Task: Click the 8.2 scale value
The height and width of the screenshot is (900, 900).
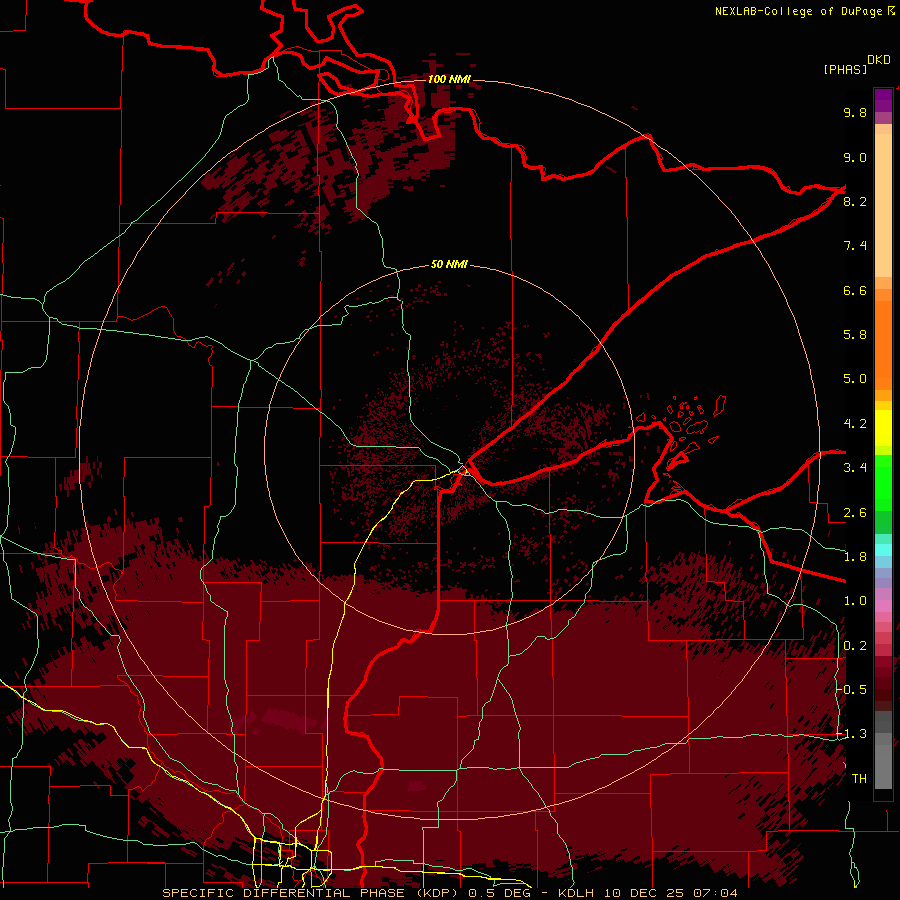Action: pos(855,201)
